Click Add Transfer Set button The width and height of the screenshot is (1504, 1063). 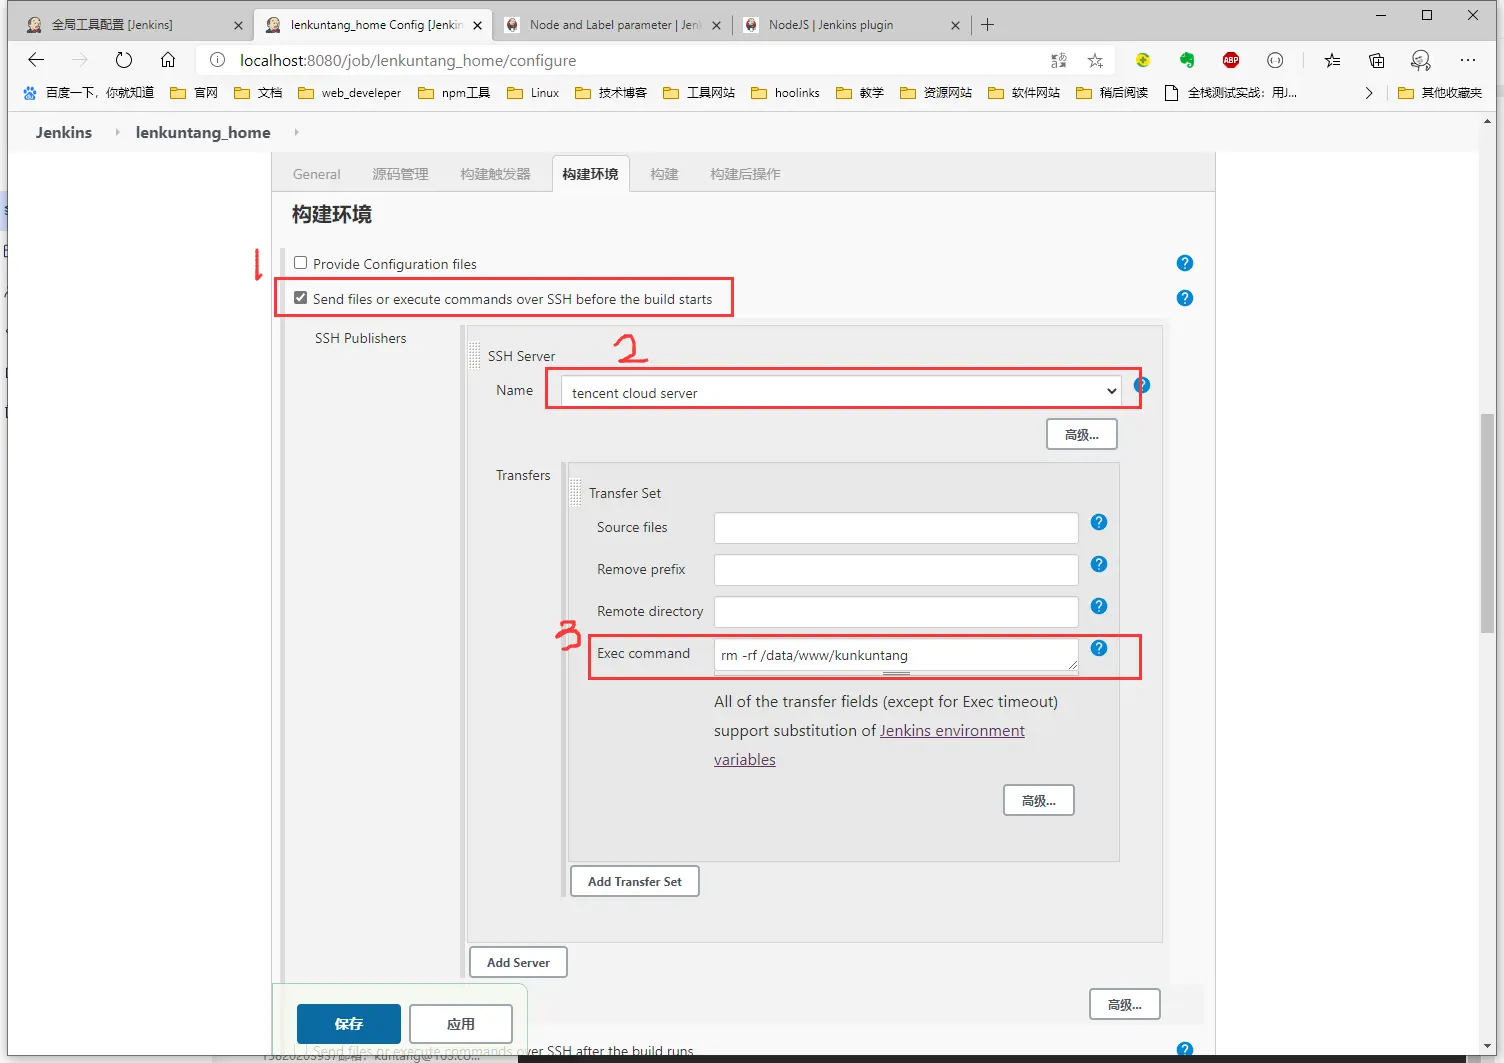[x=634, y=881]
